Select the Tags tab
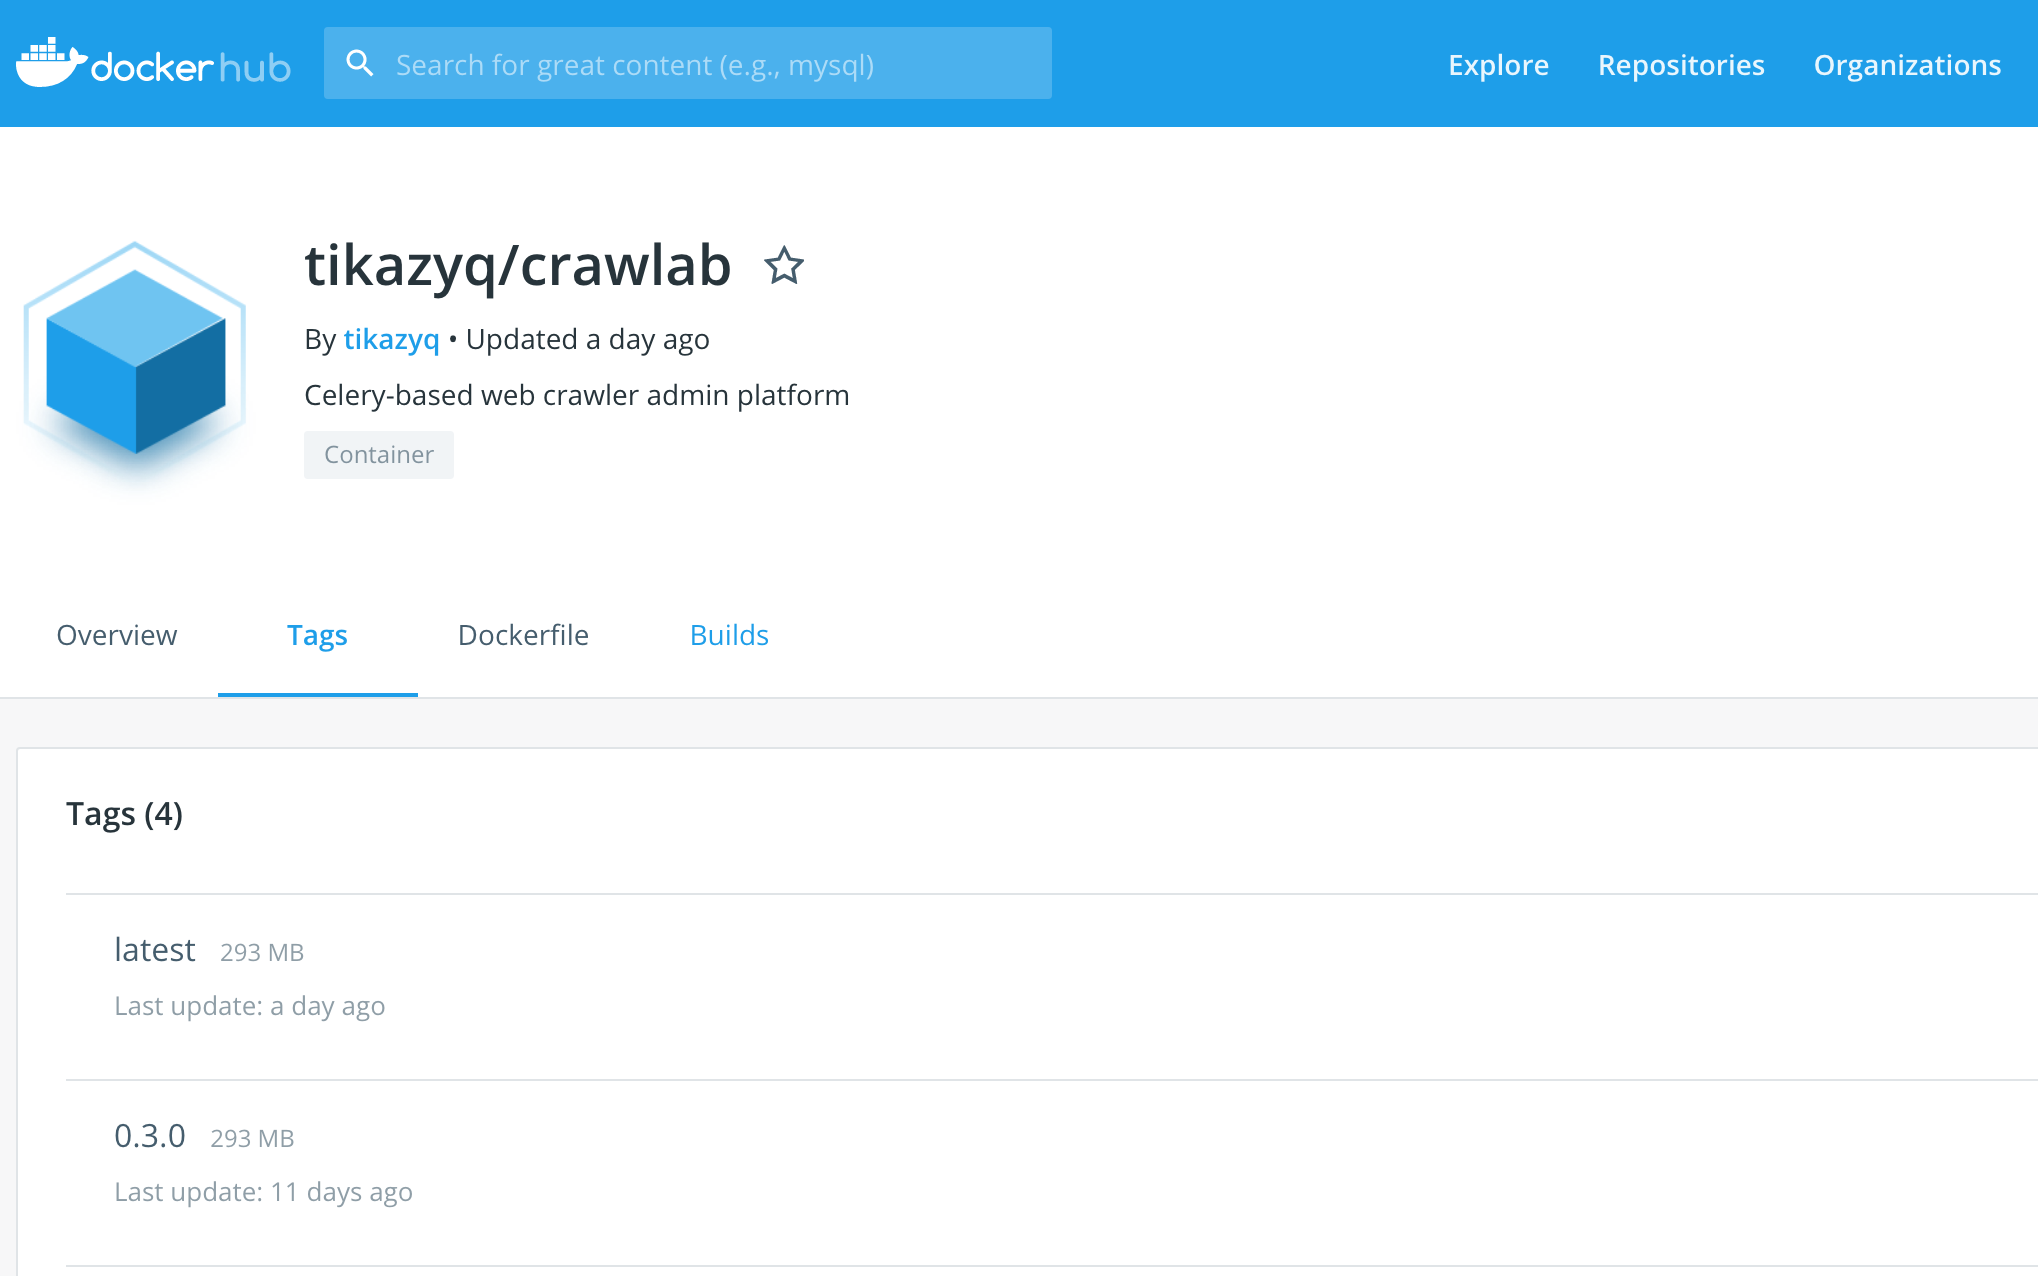 (x=317, y=635)
